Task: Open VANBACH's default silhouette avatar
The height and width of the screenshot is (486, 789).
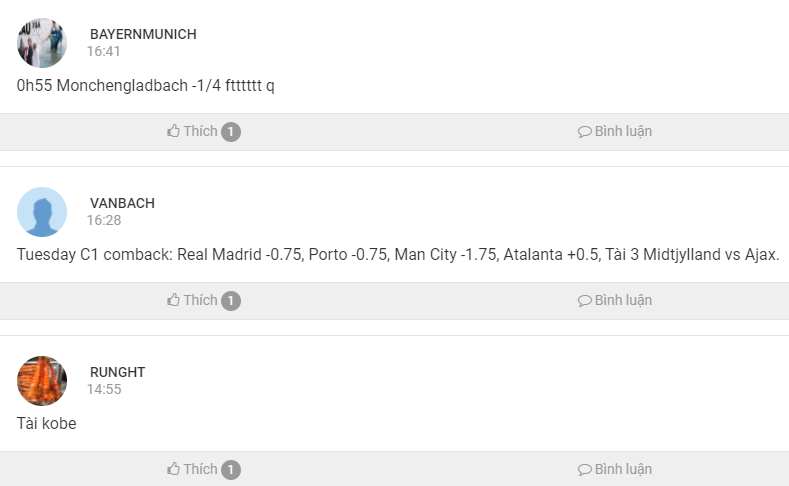Action: (42, 212)
